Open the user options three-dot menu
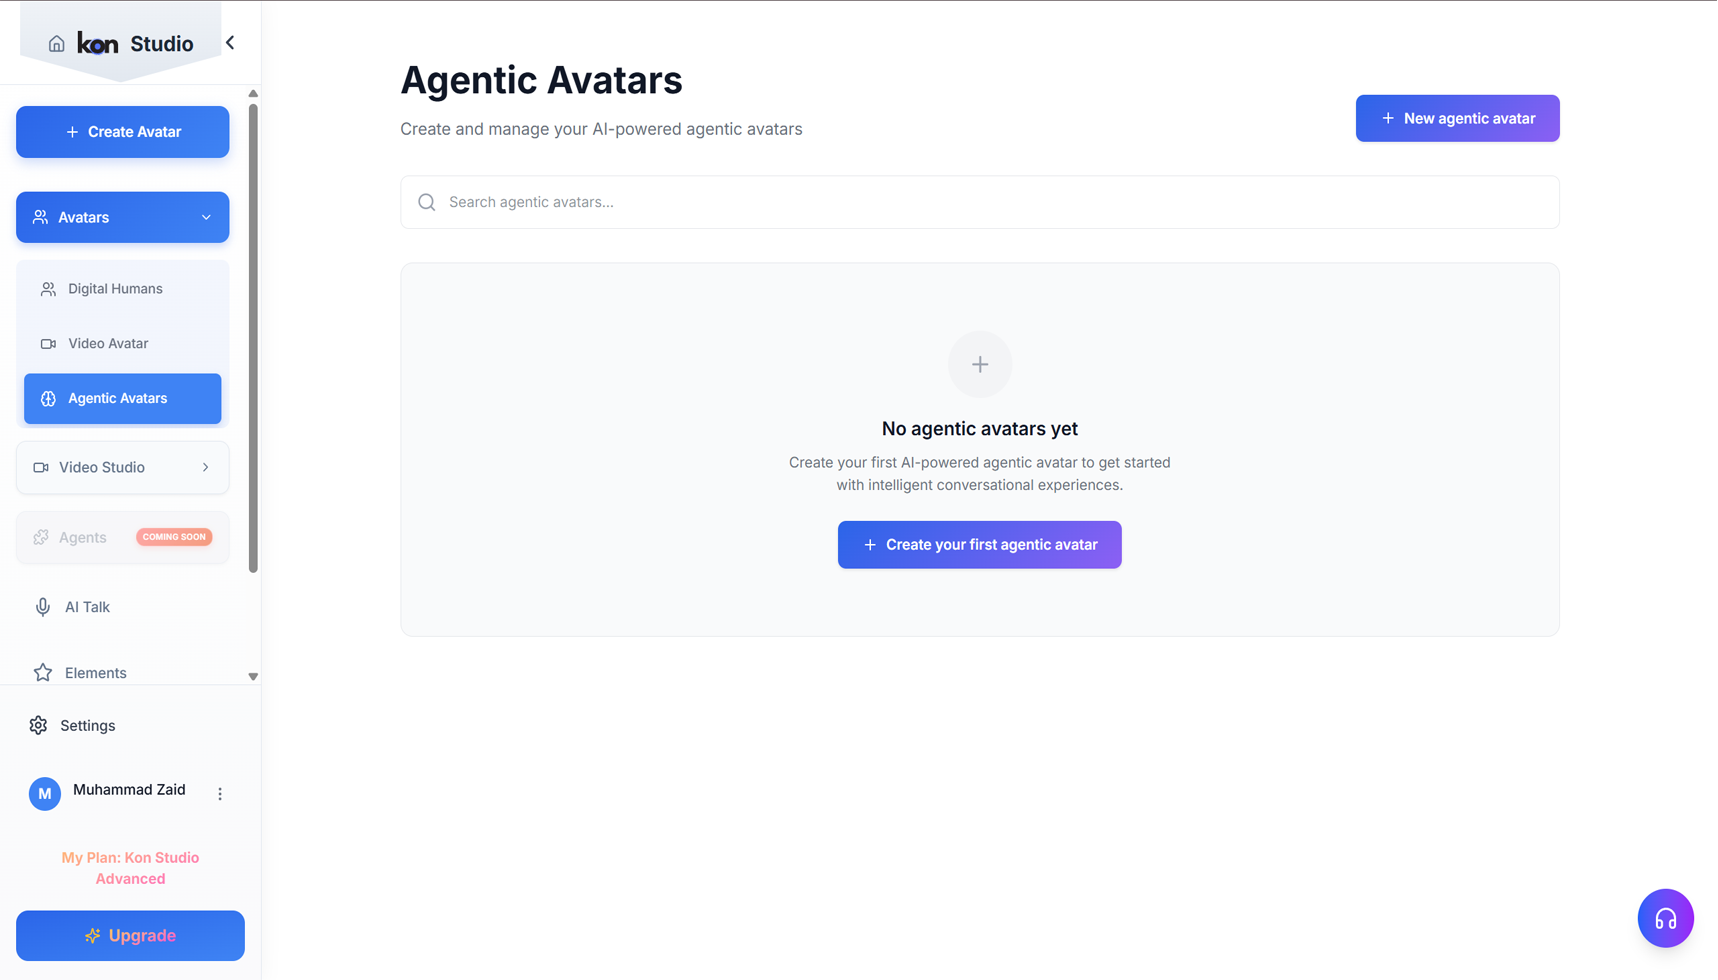Image resolution: width=1718 pixels, height=980 pixels. (220, 794)
